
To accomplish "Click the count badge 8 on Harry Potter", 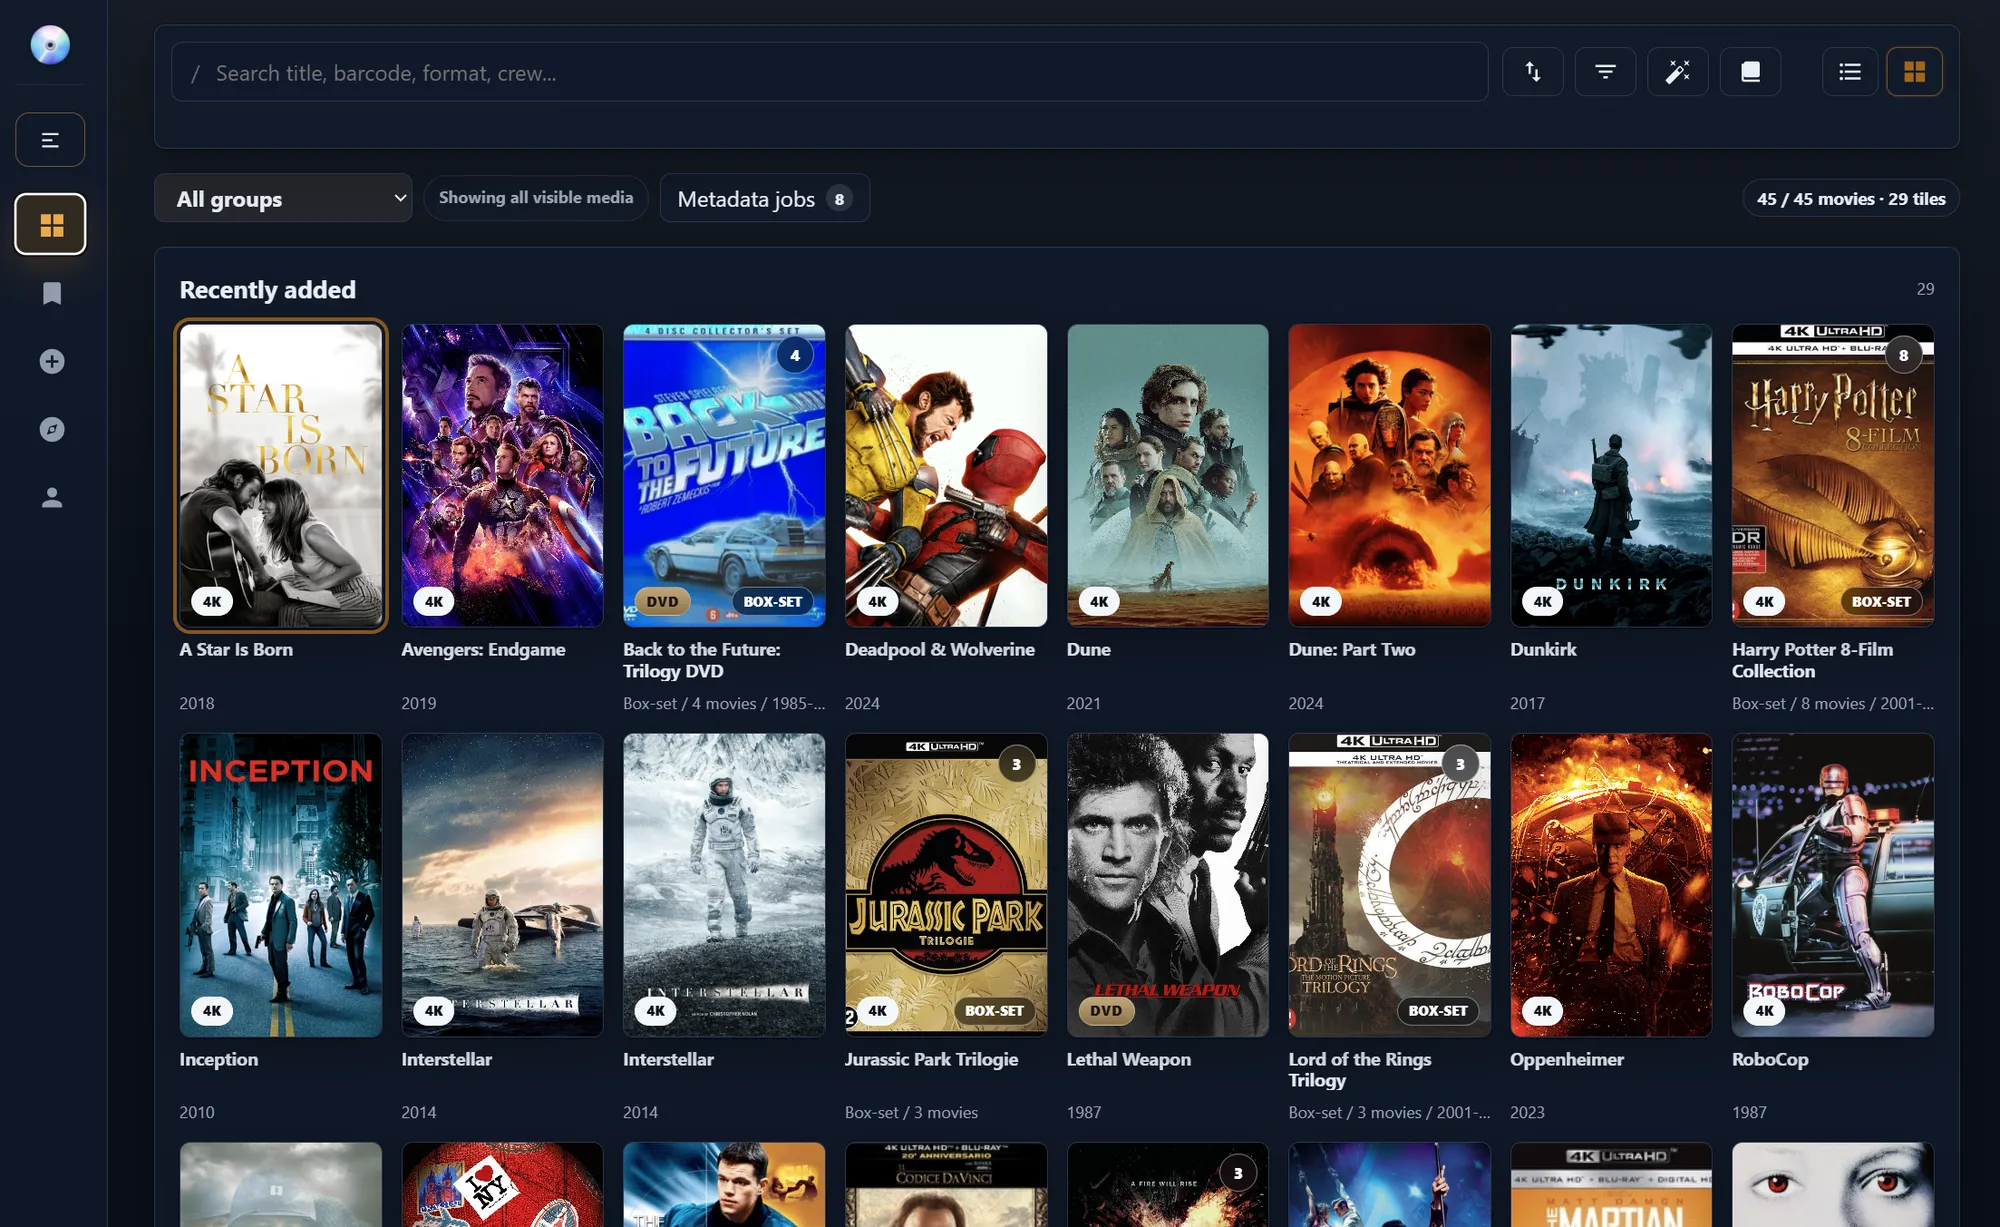I will (x=1904, y=355).
